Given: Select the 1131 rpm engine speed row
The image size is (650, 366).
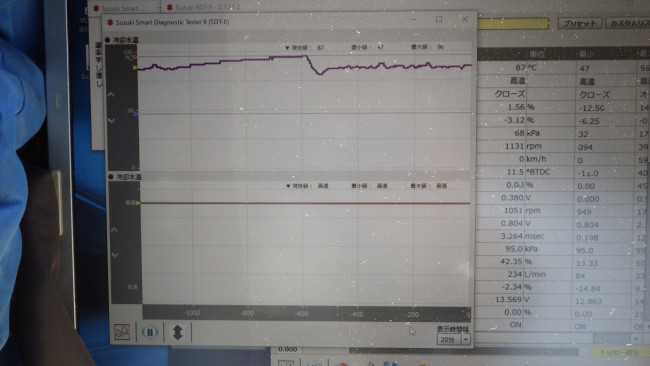Looking at the screenshot, I should point(563,146).
